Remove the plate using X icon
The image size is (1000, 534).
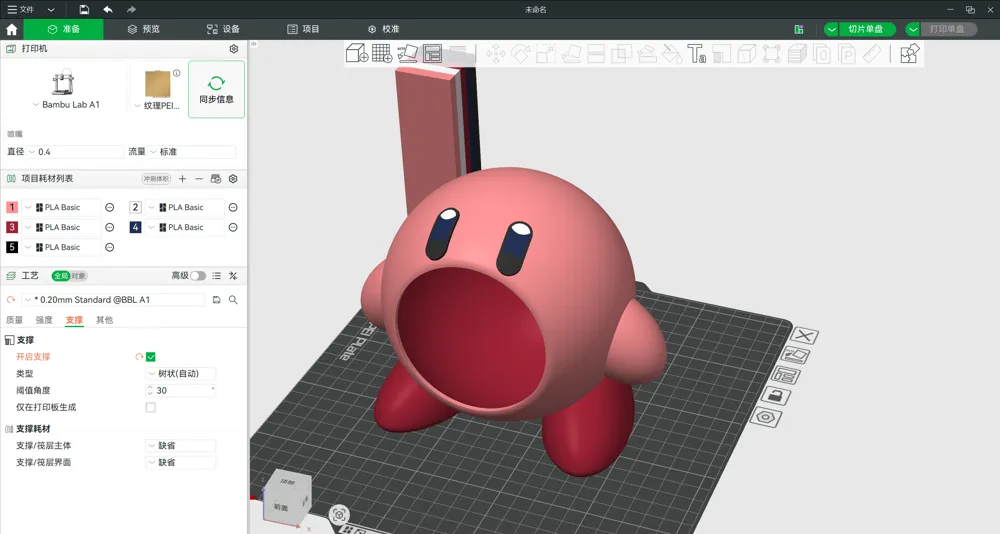[x=804, y=336]
